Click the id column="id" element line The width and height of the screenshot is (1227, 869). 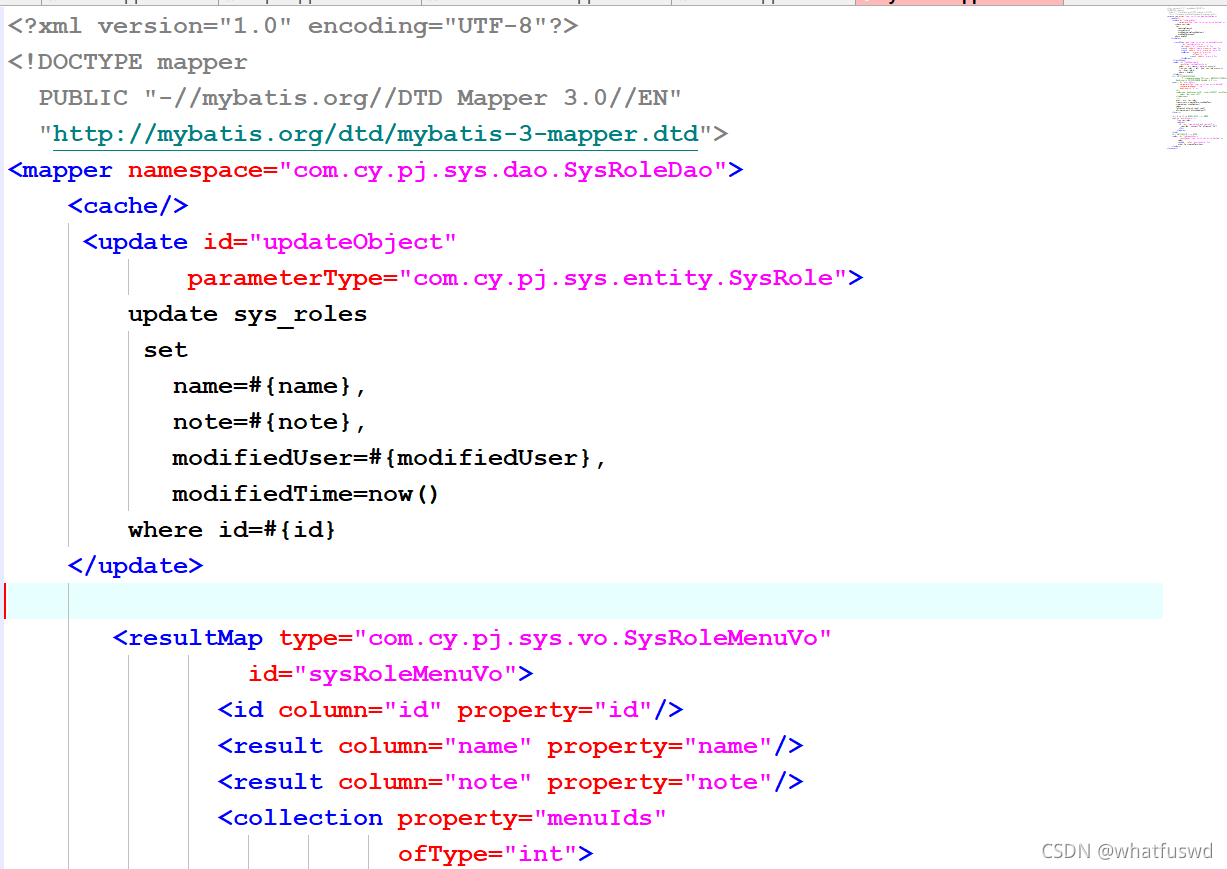tap(451, 710)
